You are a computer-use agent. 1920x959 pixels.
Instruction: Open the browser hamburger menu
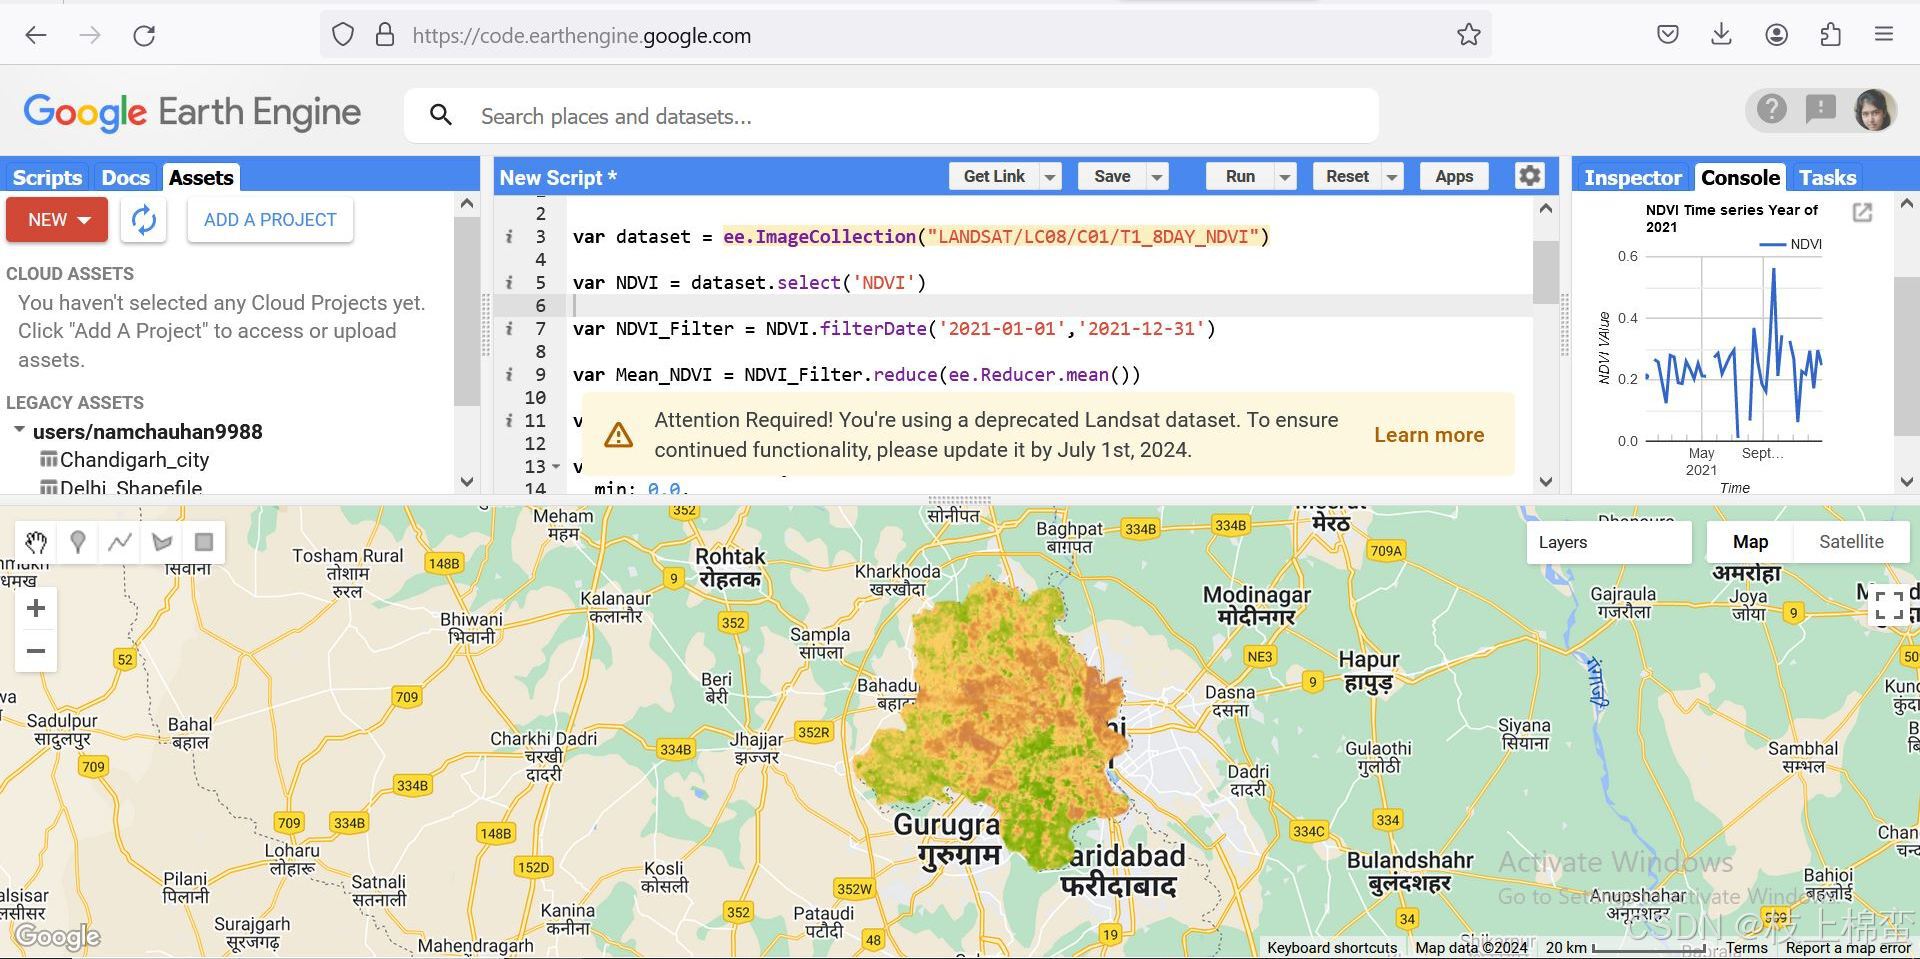[x=1884, y=35]
